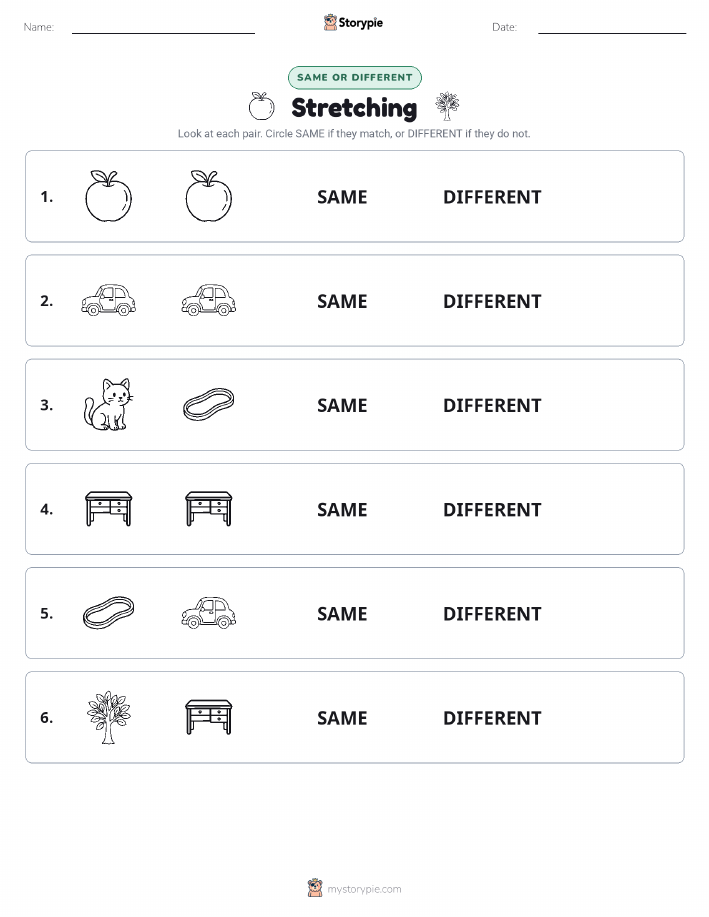Select DIFFERENT for question 5

coord(492,613)
